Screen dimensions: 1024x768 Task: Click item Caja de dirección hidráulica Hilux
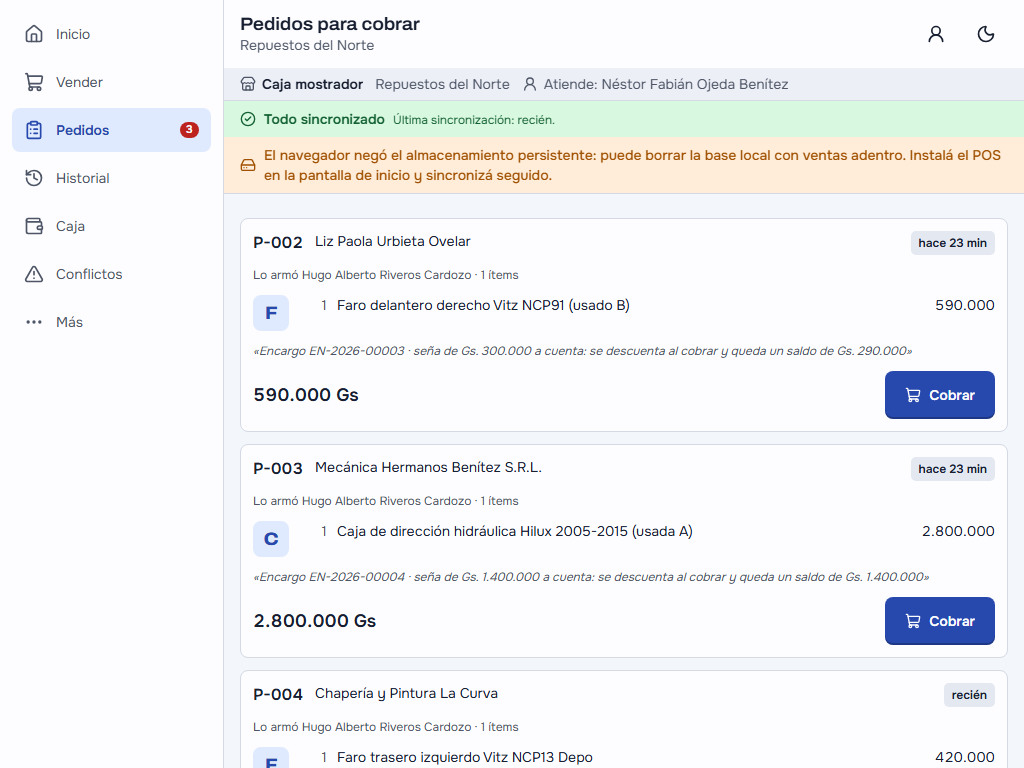[515, 531]
